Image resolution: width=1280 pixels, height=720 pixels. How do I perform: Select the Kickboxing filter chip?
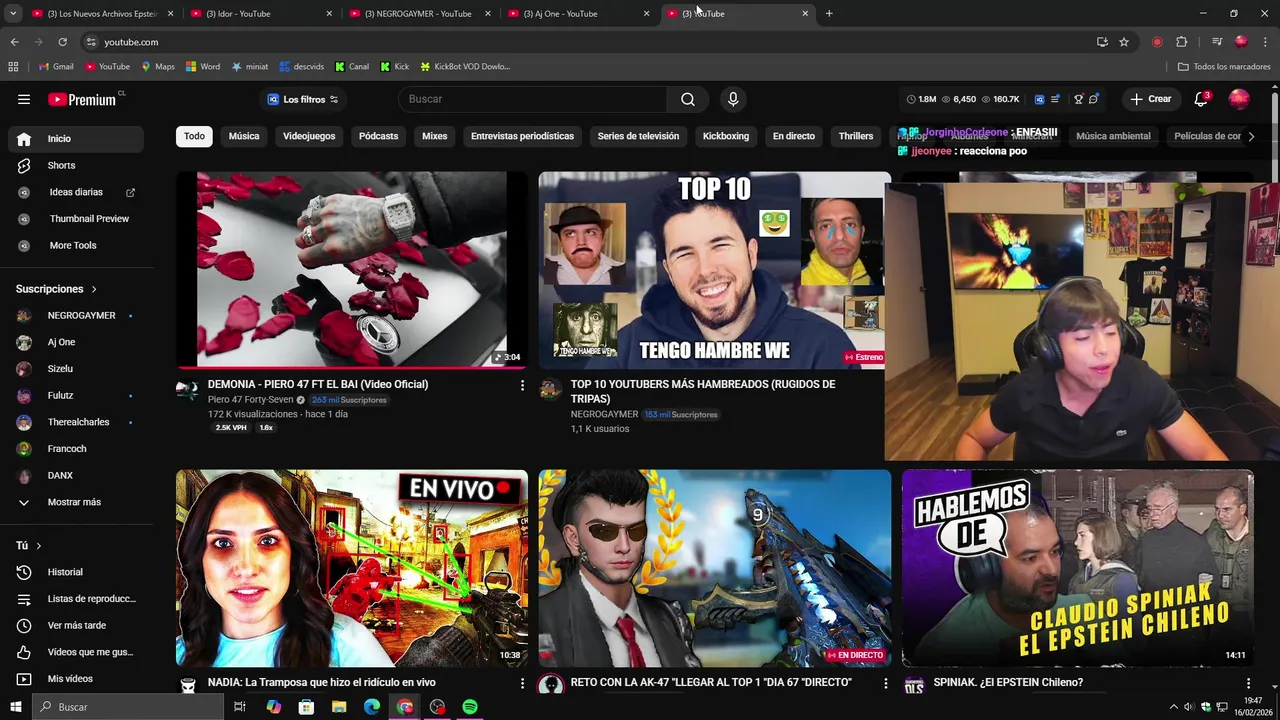pos(726,136)
